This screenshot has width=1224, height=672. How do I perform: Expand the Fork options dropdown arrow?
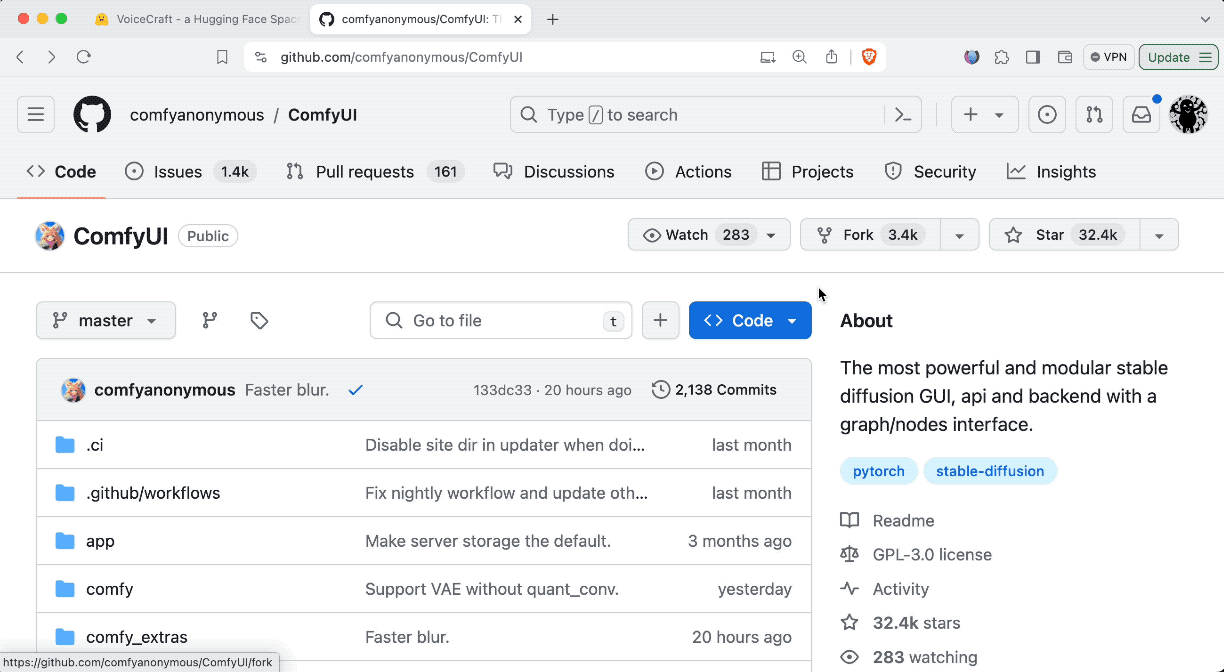click(959, 235)
